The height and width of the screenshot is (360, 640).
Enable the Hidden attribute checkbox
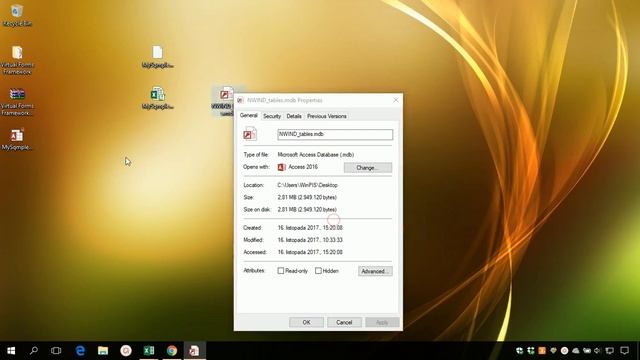pos(318,271)
